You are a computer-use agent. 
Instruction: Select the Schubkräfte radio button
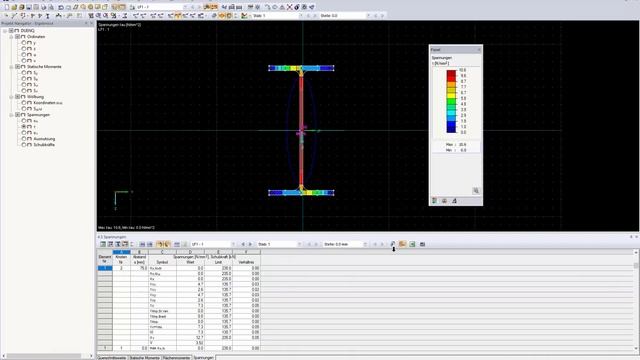pos(24,145)
